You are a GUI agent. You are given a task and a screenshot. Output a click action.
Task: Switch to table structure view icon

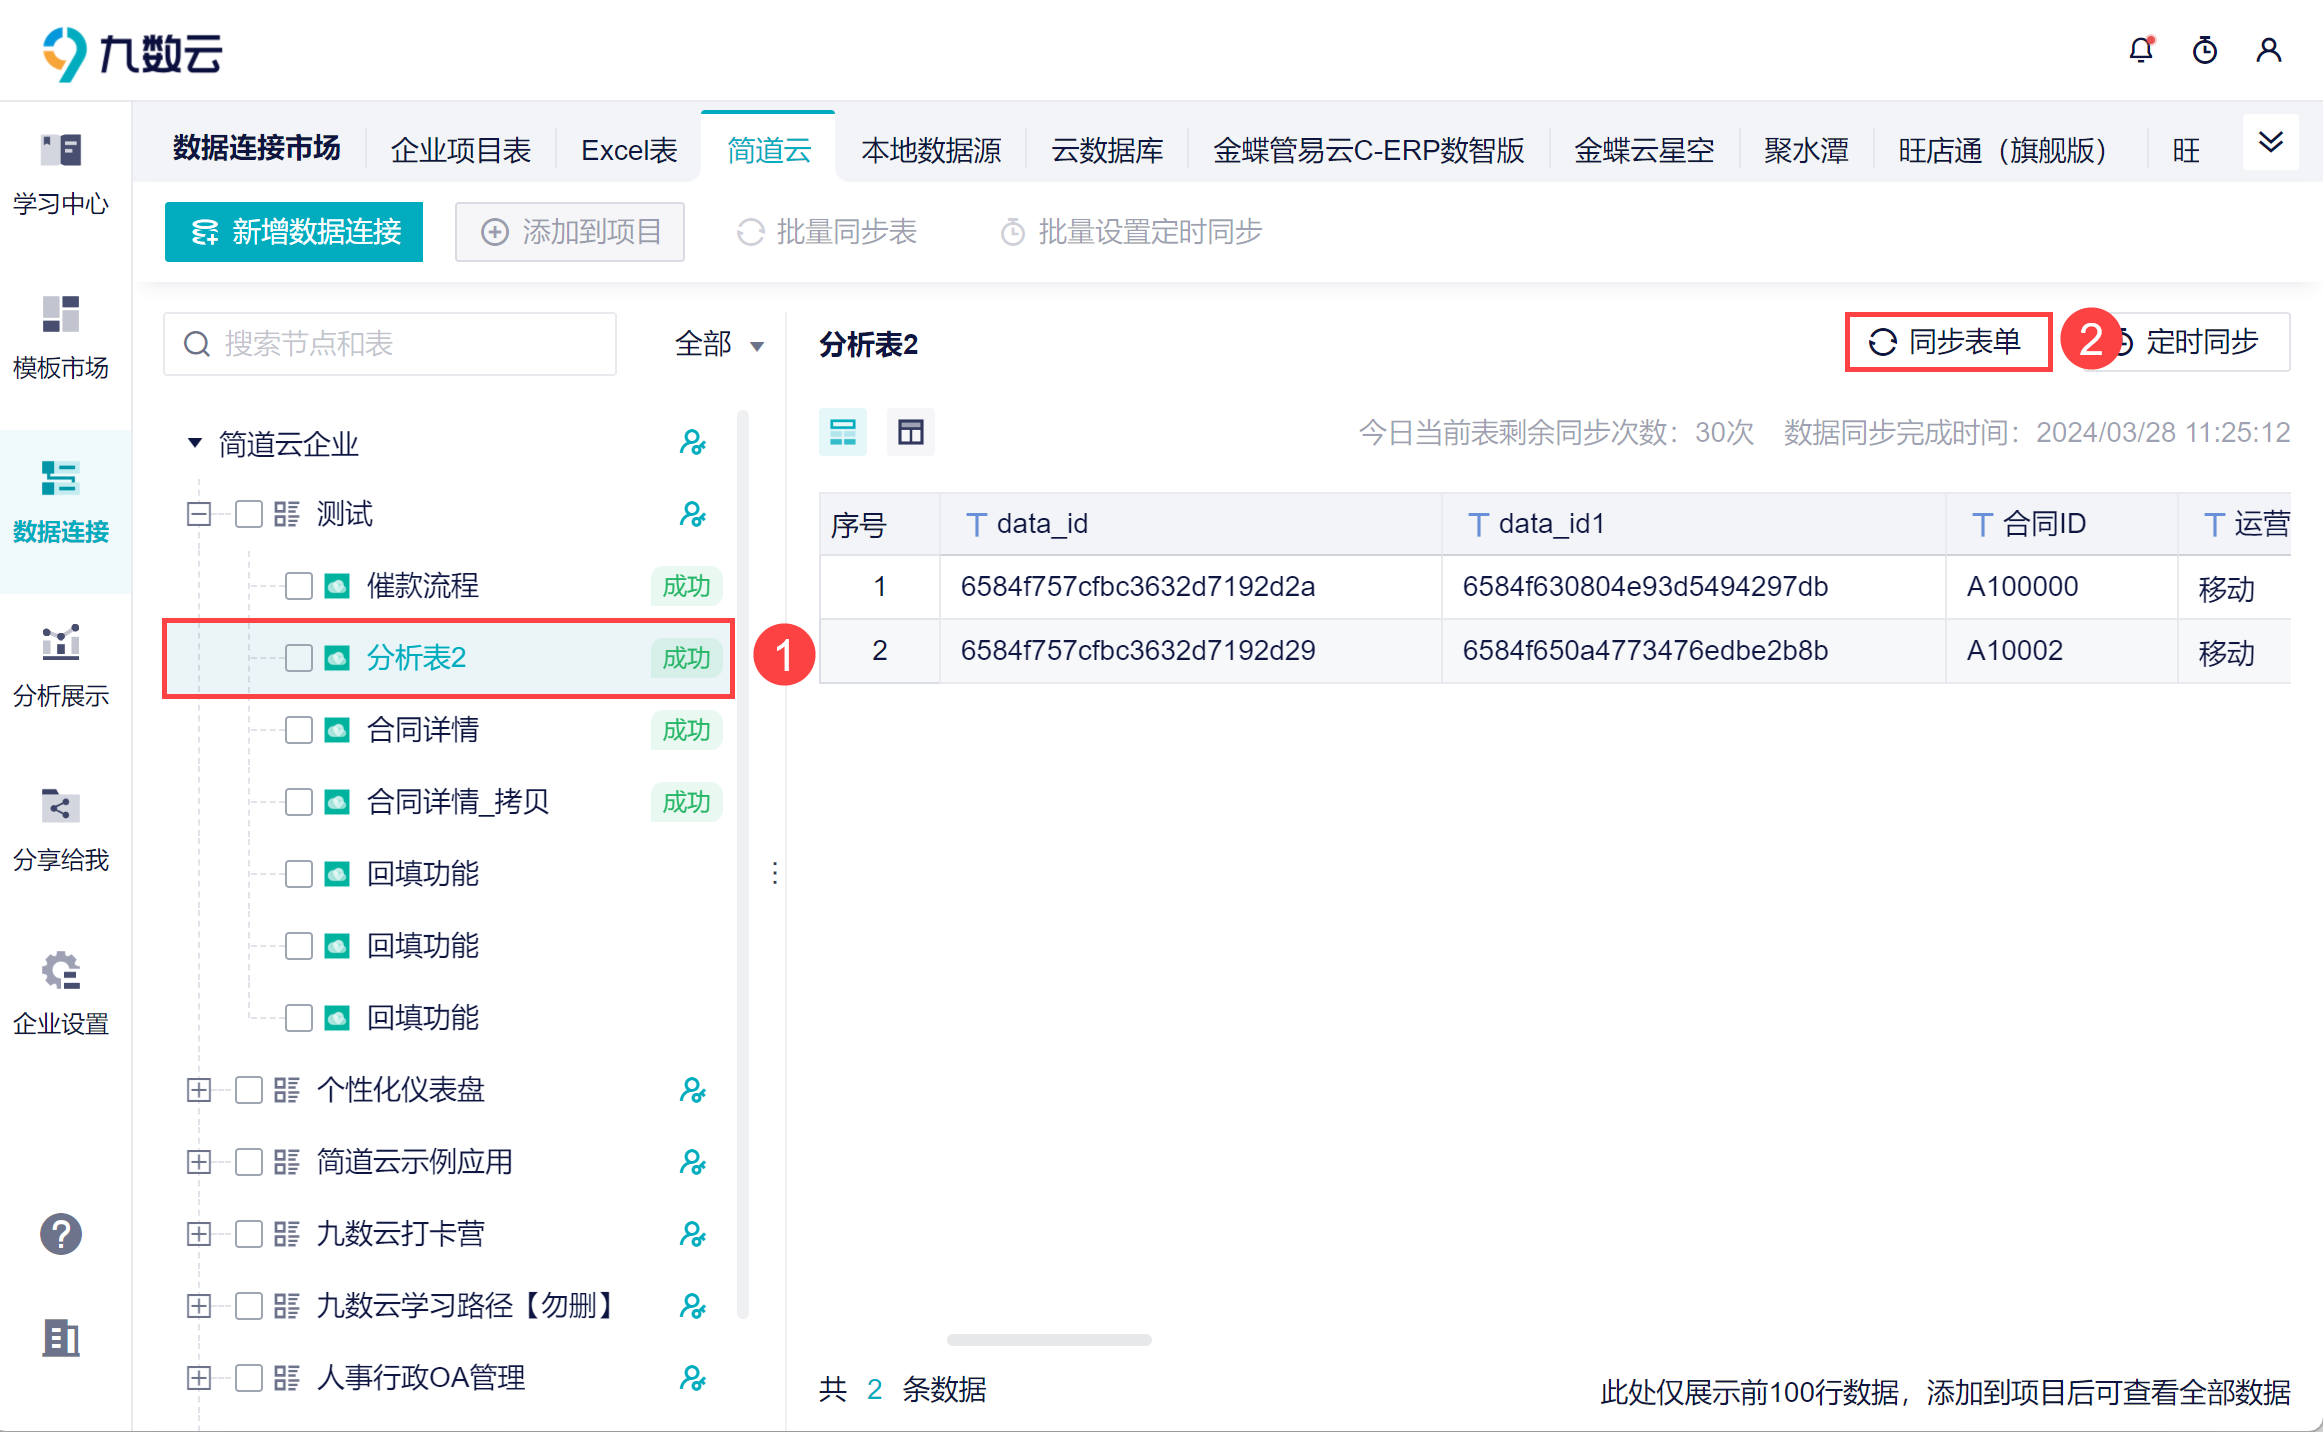pyautogui.click(x=910, y=432)
